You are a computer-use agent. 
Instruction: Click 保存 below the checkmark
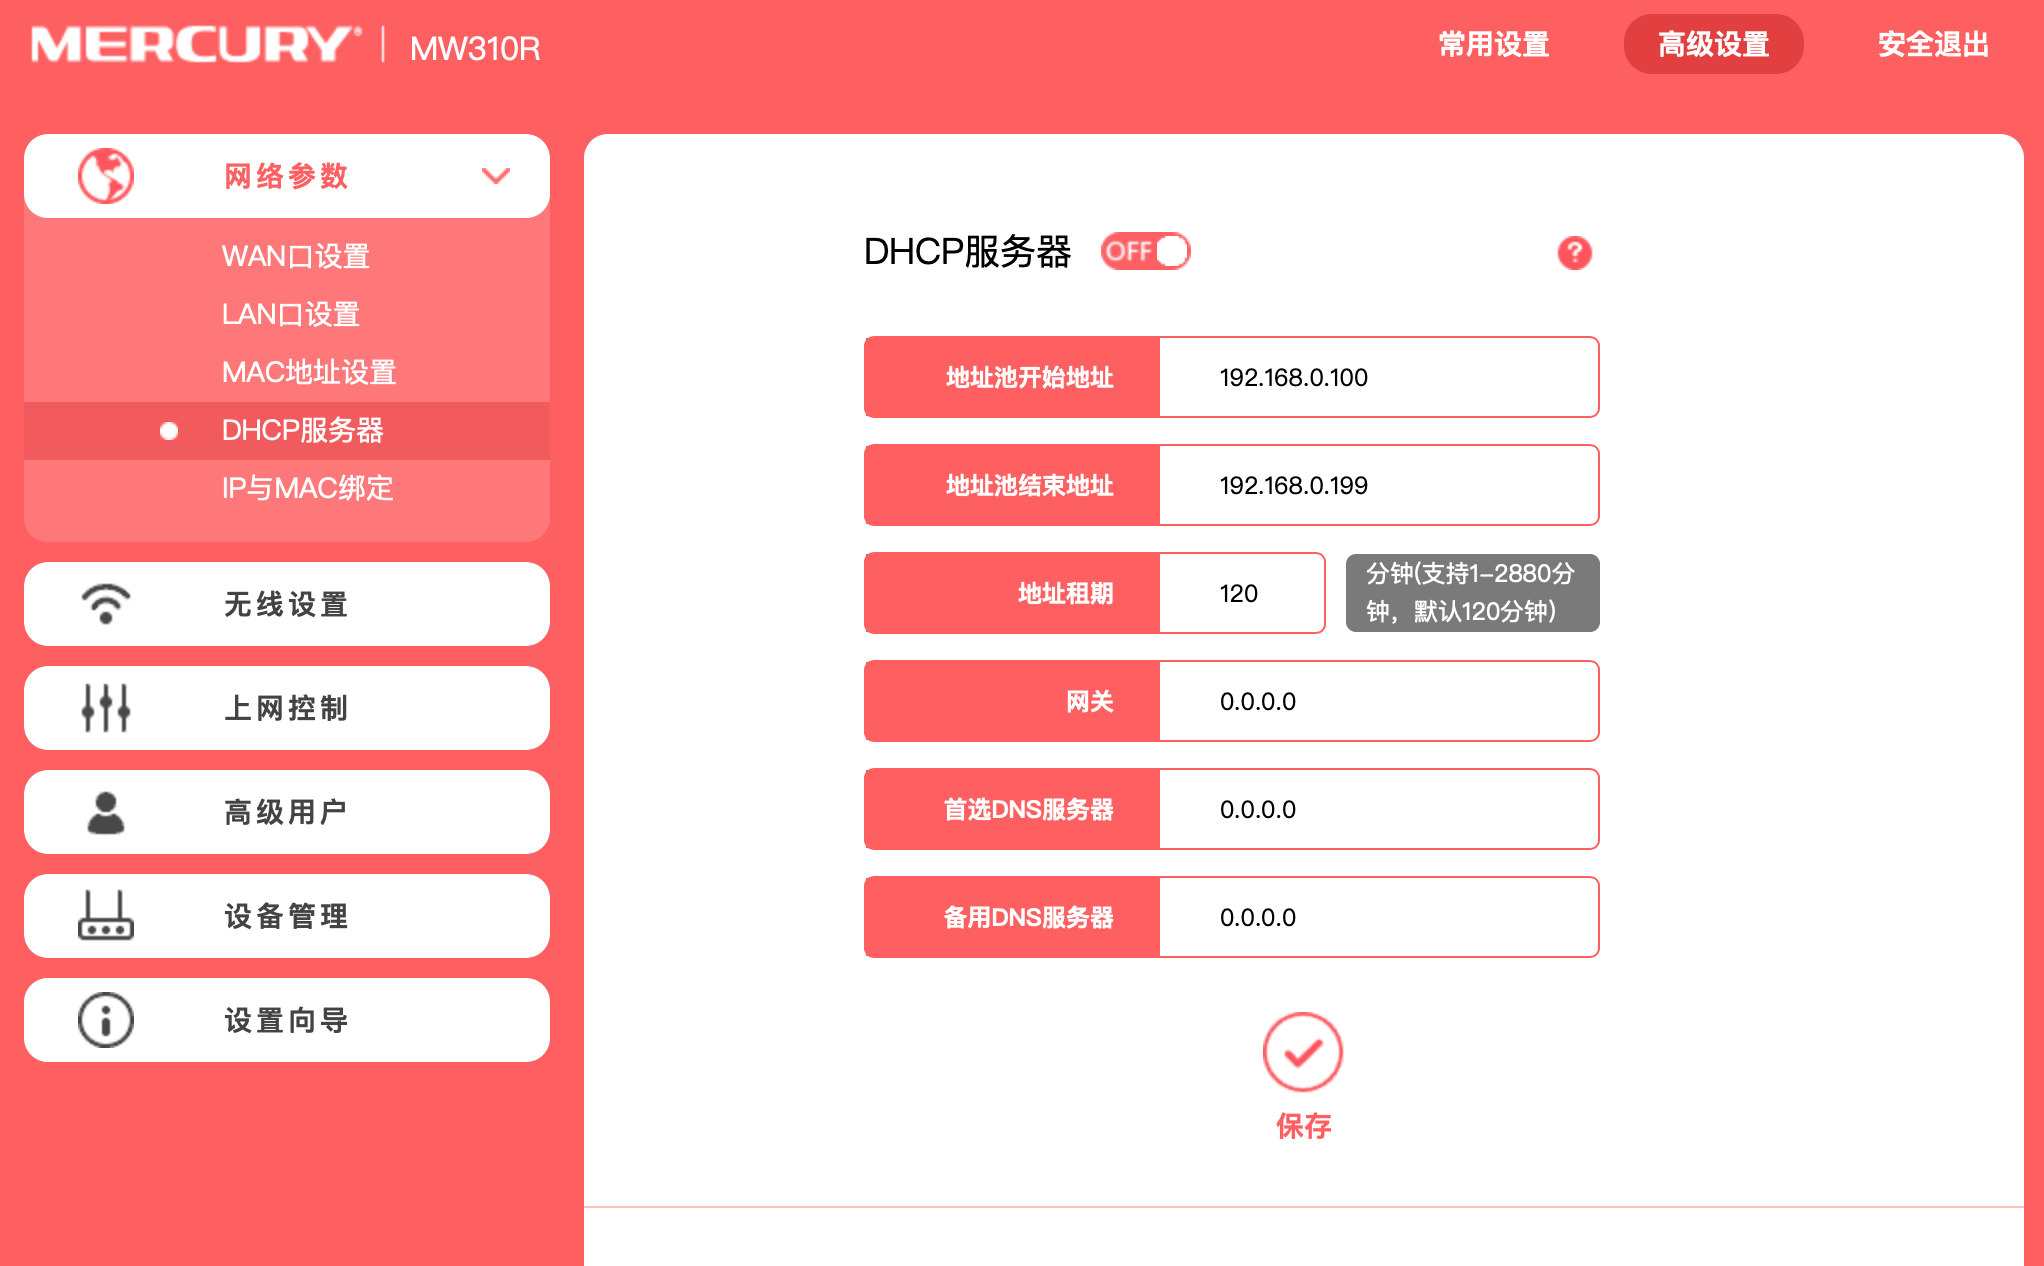[x=1301, y=1127]
